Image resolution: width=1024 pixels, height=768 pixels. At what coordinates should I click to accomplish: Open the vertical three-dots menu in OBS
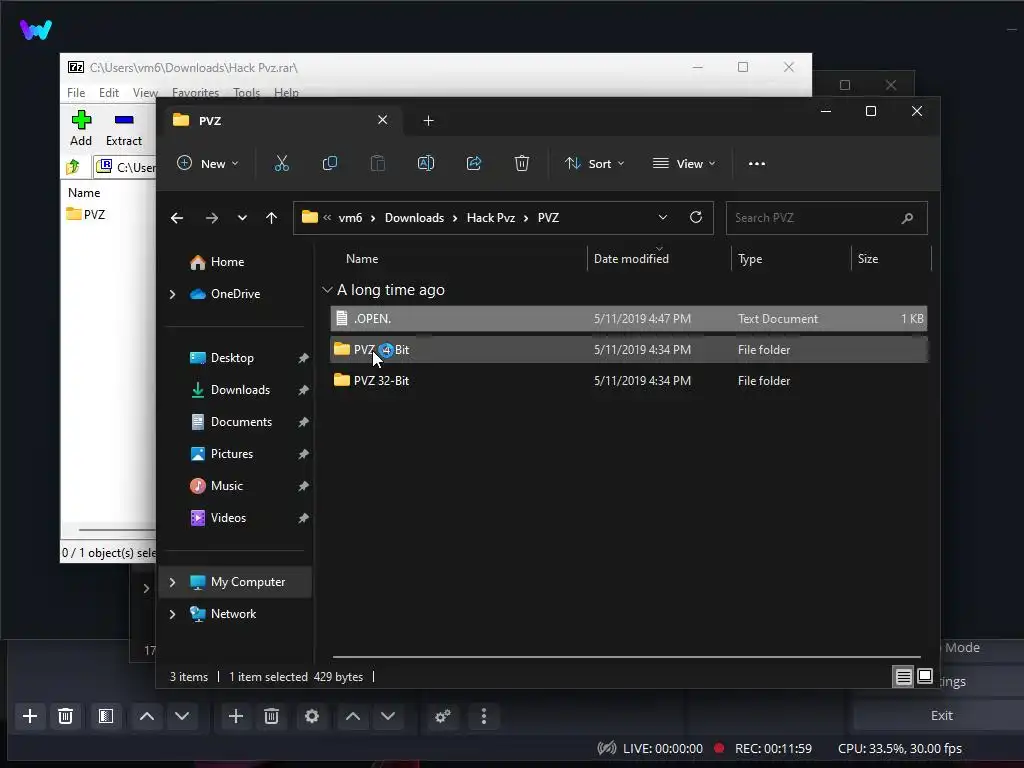click(484, 716)
